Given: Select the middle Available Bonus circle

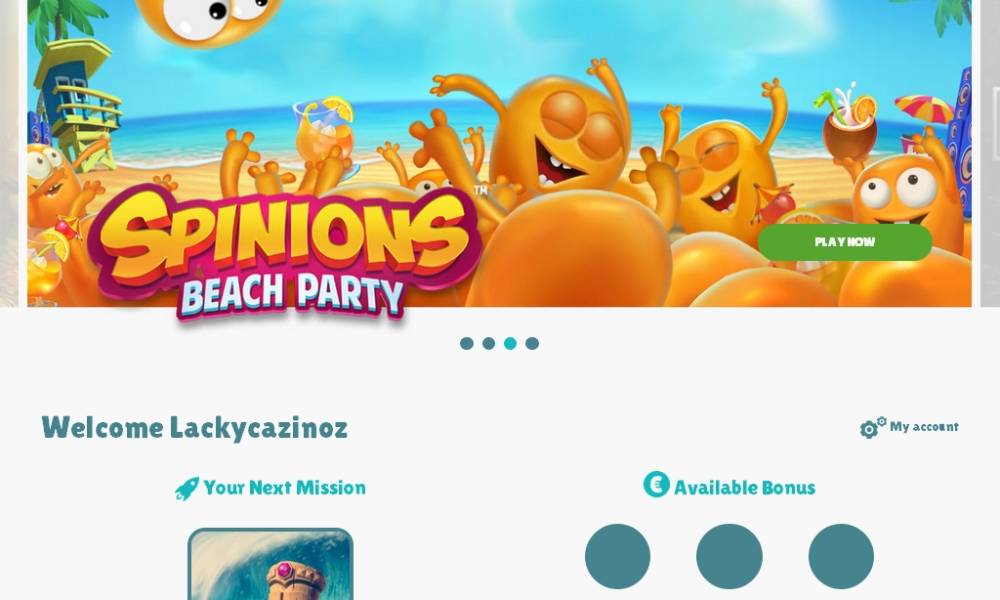Looking at the screenshot, I should [729, 557].
